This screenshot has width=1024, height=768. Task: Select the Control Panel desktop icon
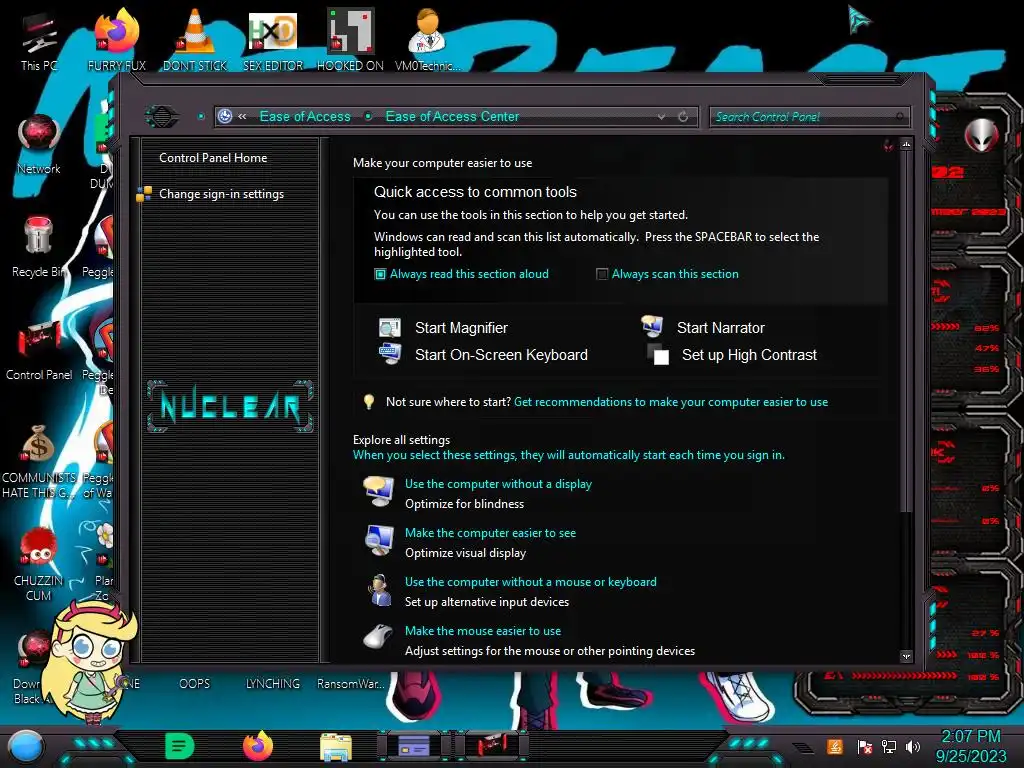pos(39,351)
